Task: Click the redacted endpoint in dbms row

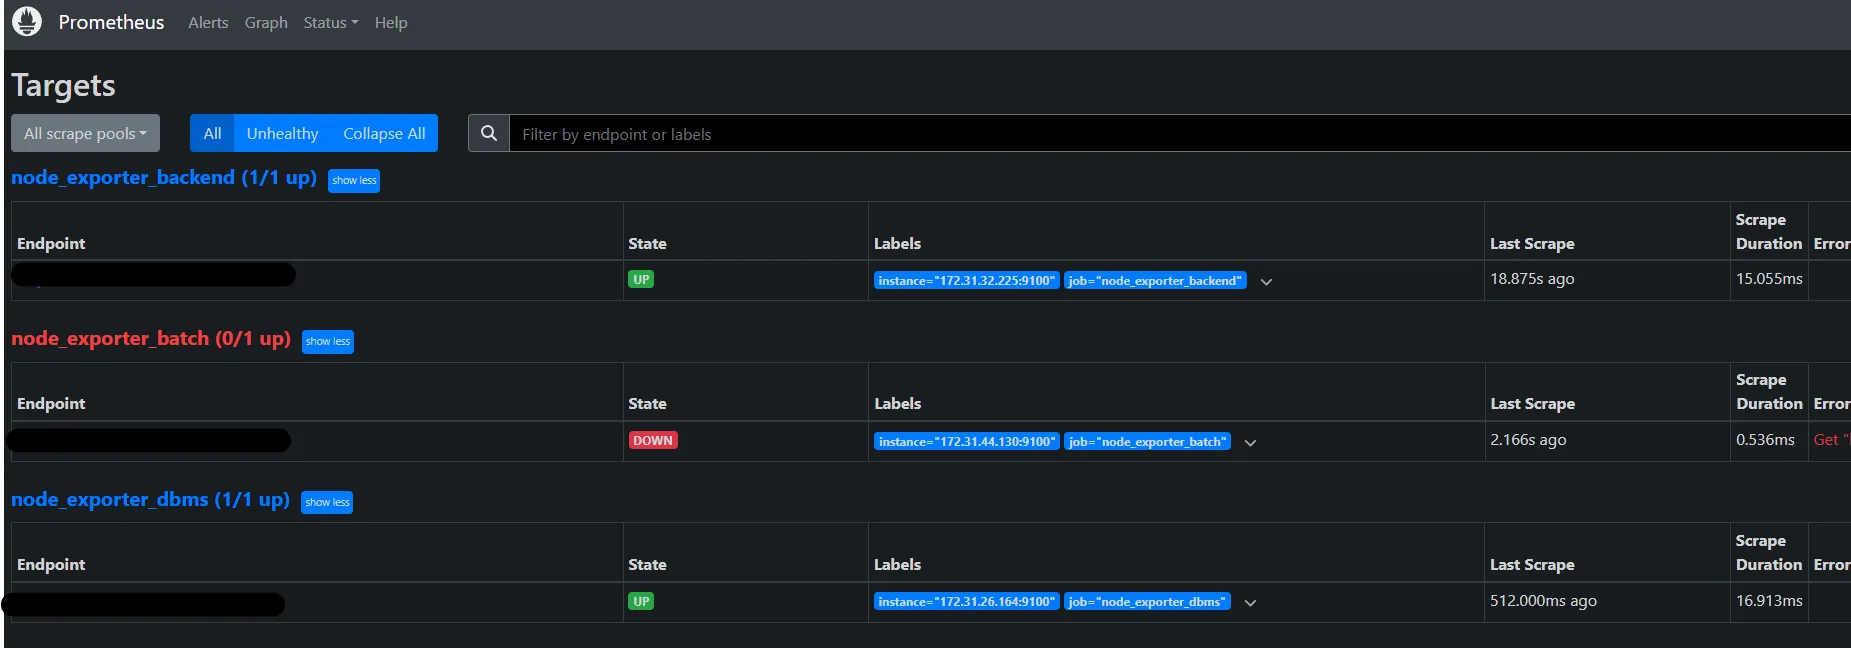Action: click(143, 604)
